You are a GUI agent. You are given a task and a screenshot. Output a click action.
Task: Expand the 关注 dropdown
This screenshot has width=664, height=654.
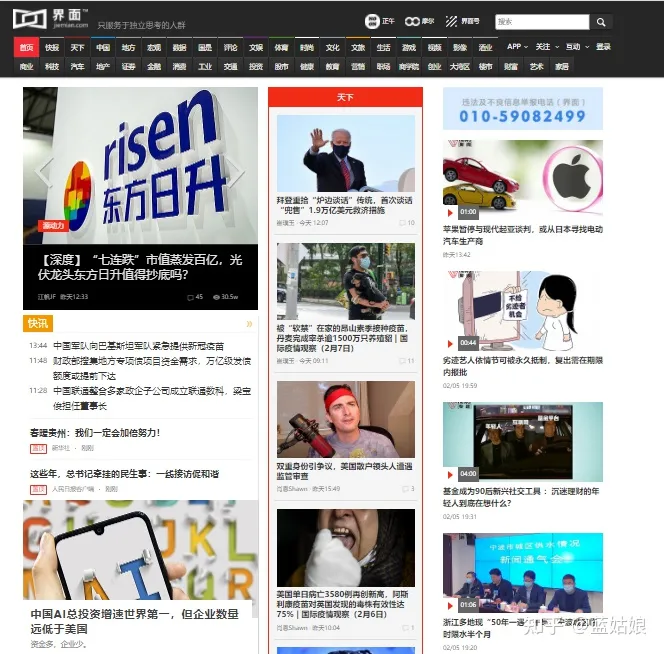[x=547, y=47]
